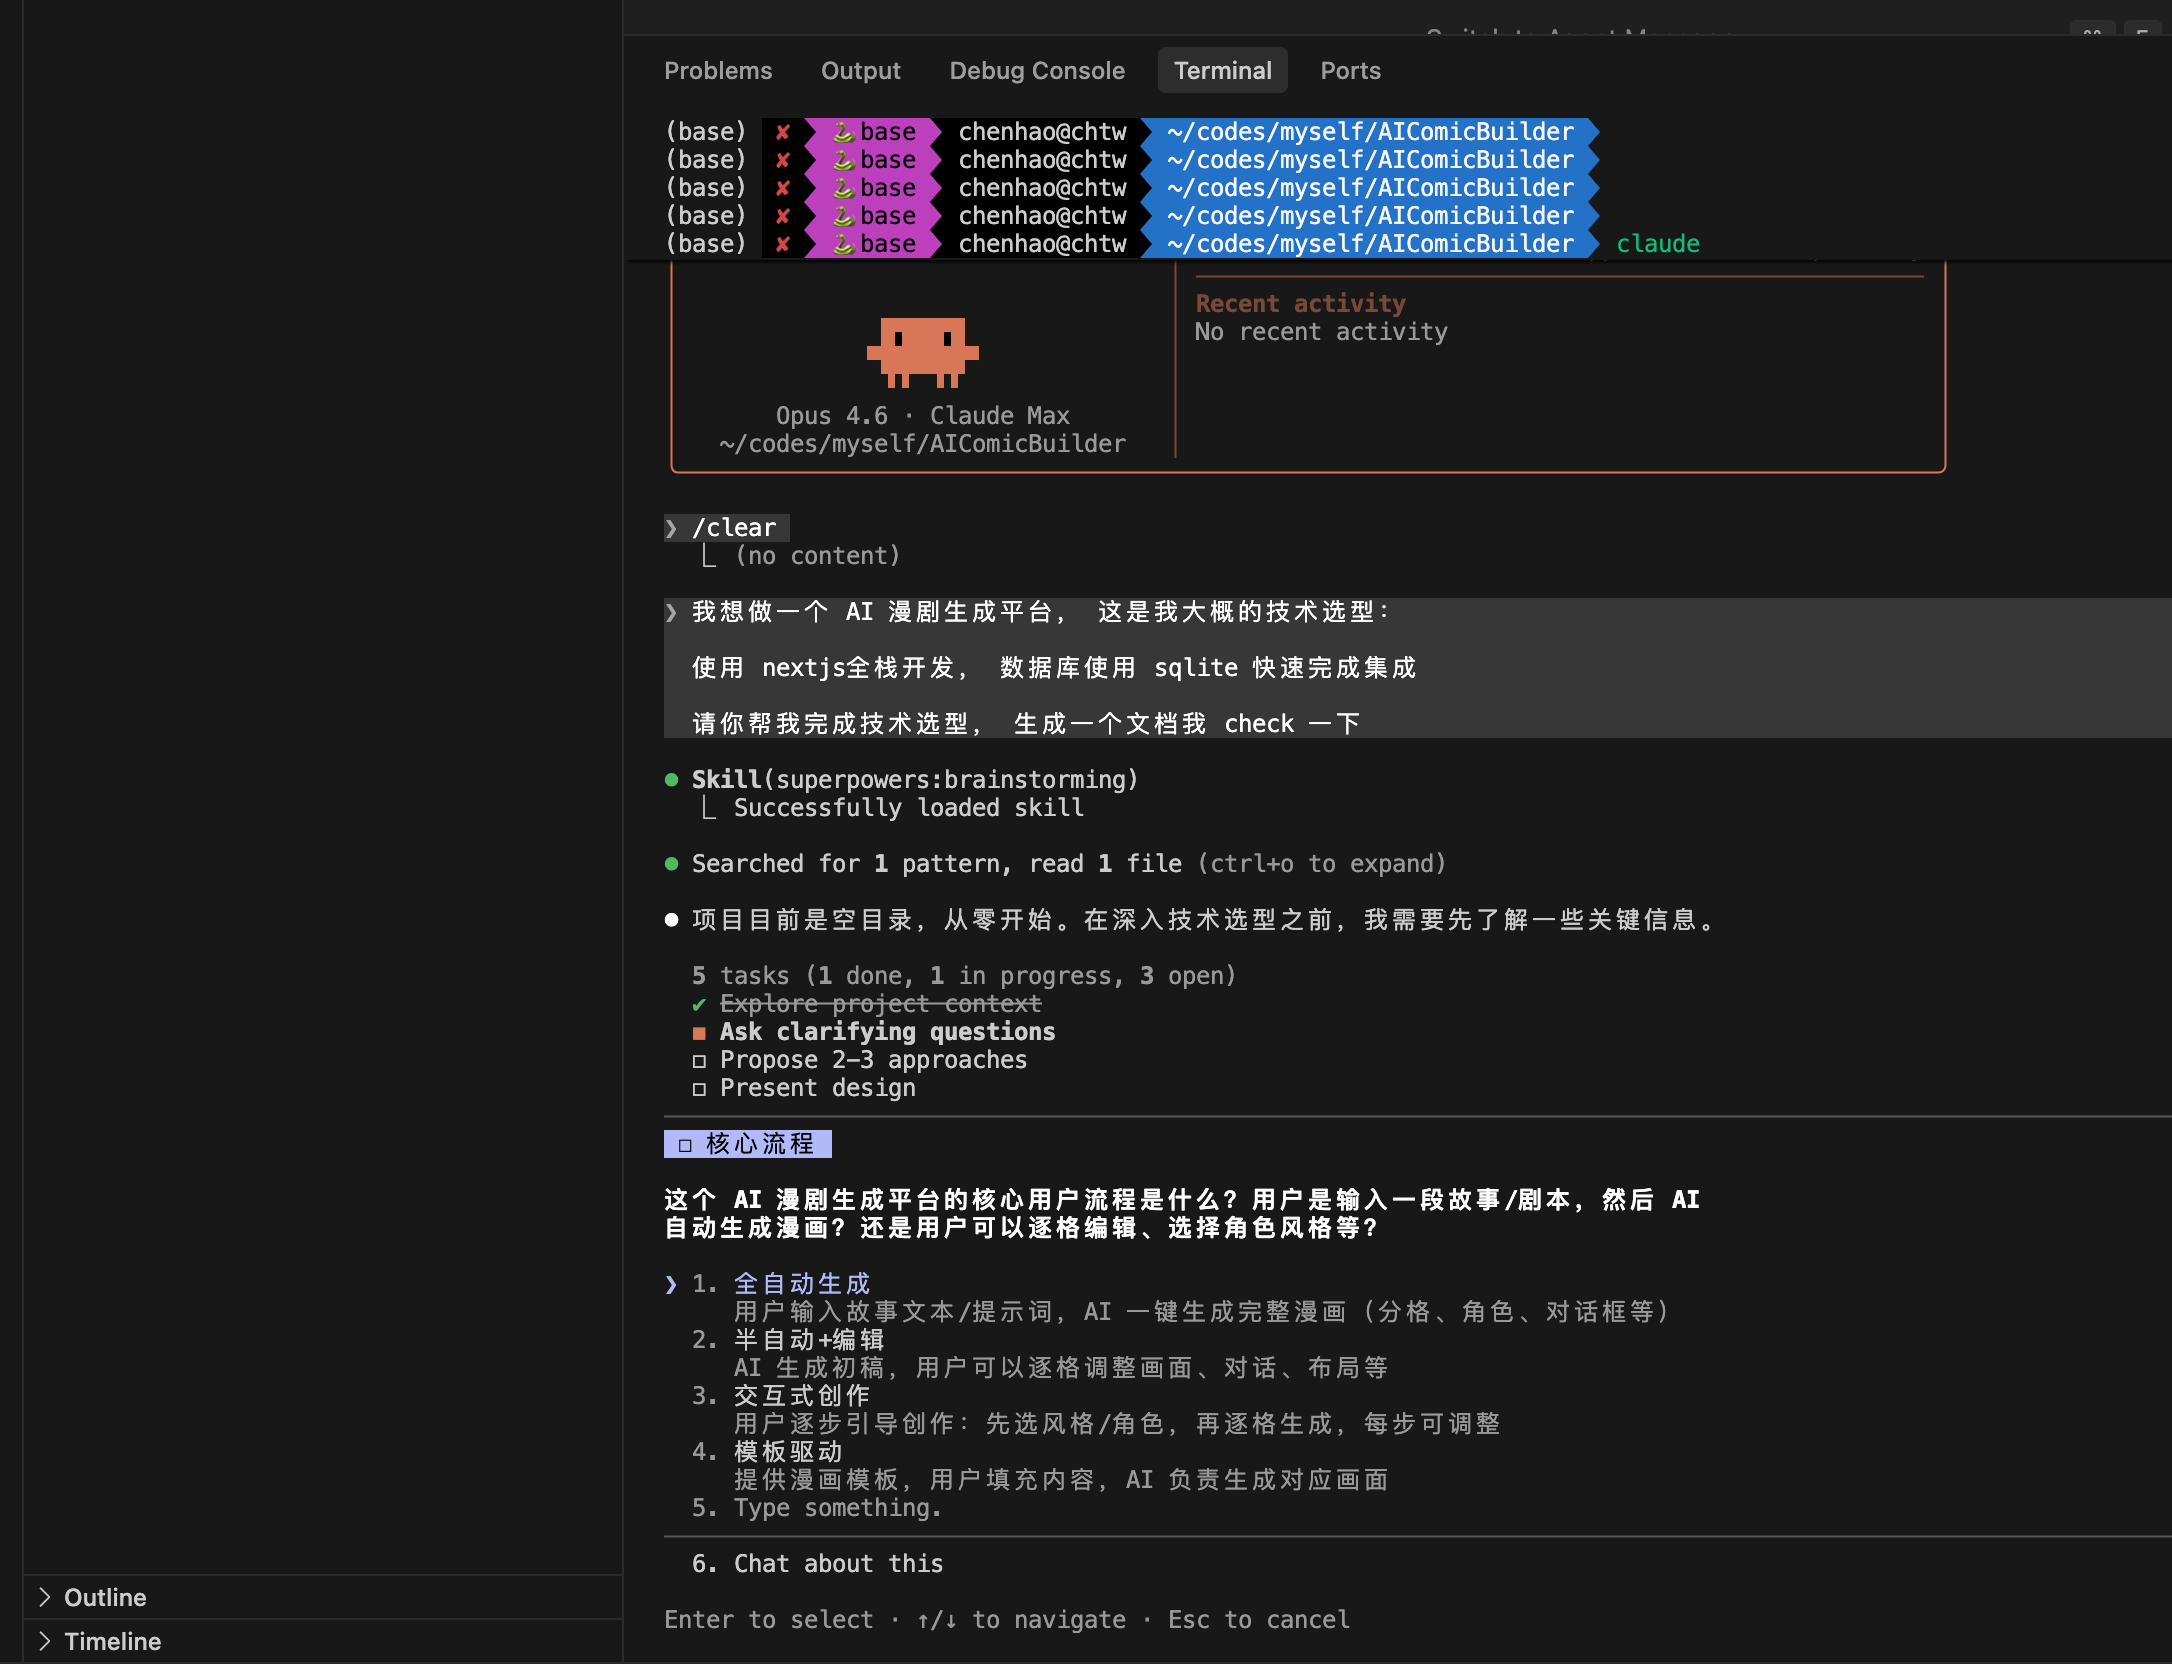The width and height of the screenshot is (2172, 1664).
Task: Toggle the Propose 2-3 approaches task box
Action: pos(699,1060)
